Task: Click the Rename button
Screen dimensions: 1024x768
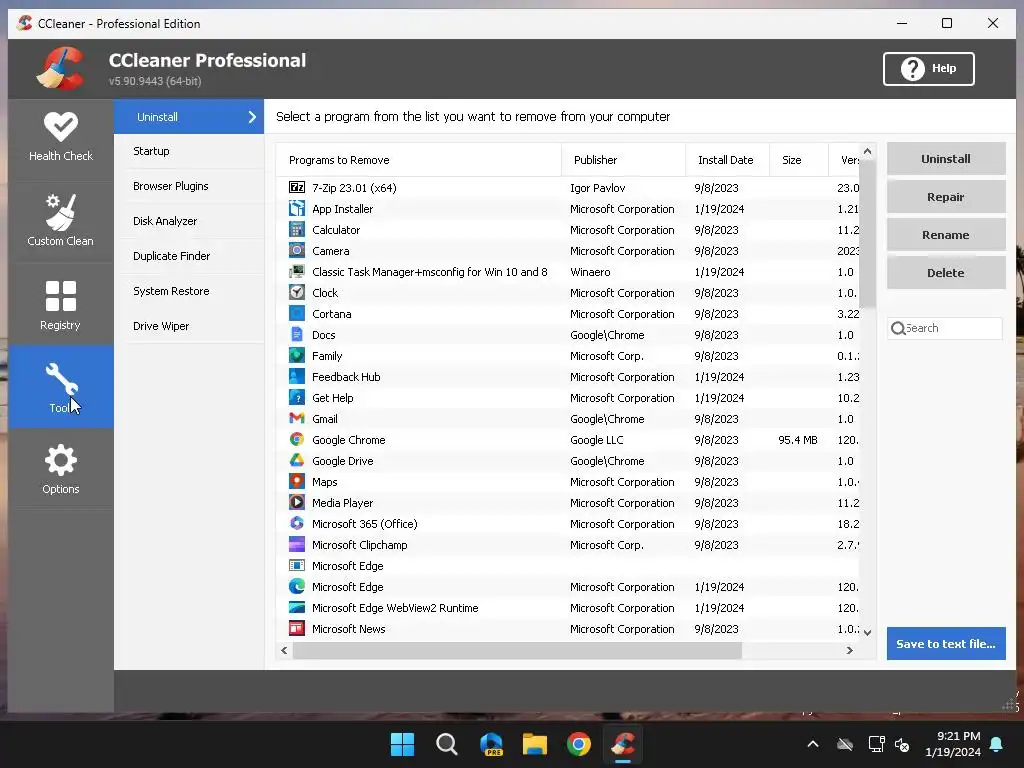Action: [x=946, y=234]
